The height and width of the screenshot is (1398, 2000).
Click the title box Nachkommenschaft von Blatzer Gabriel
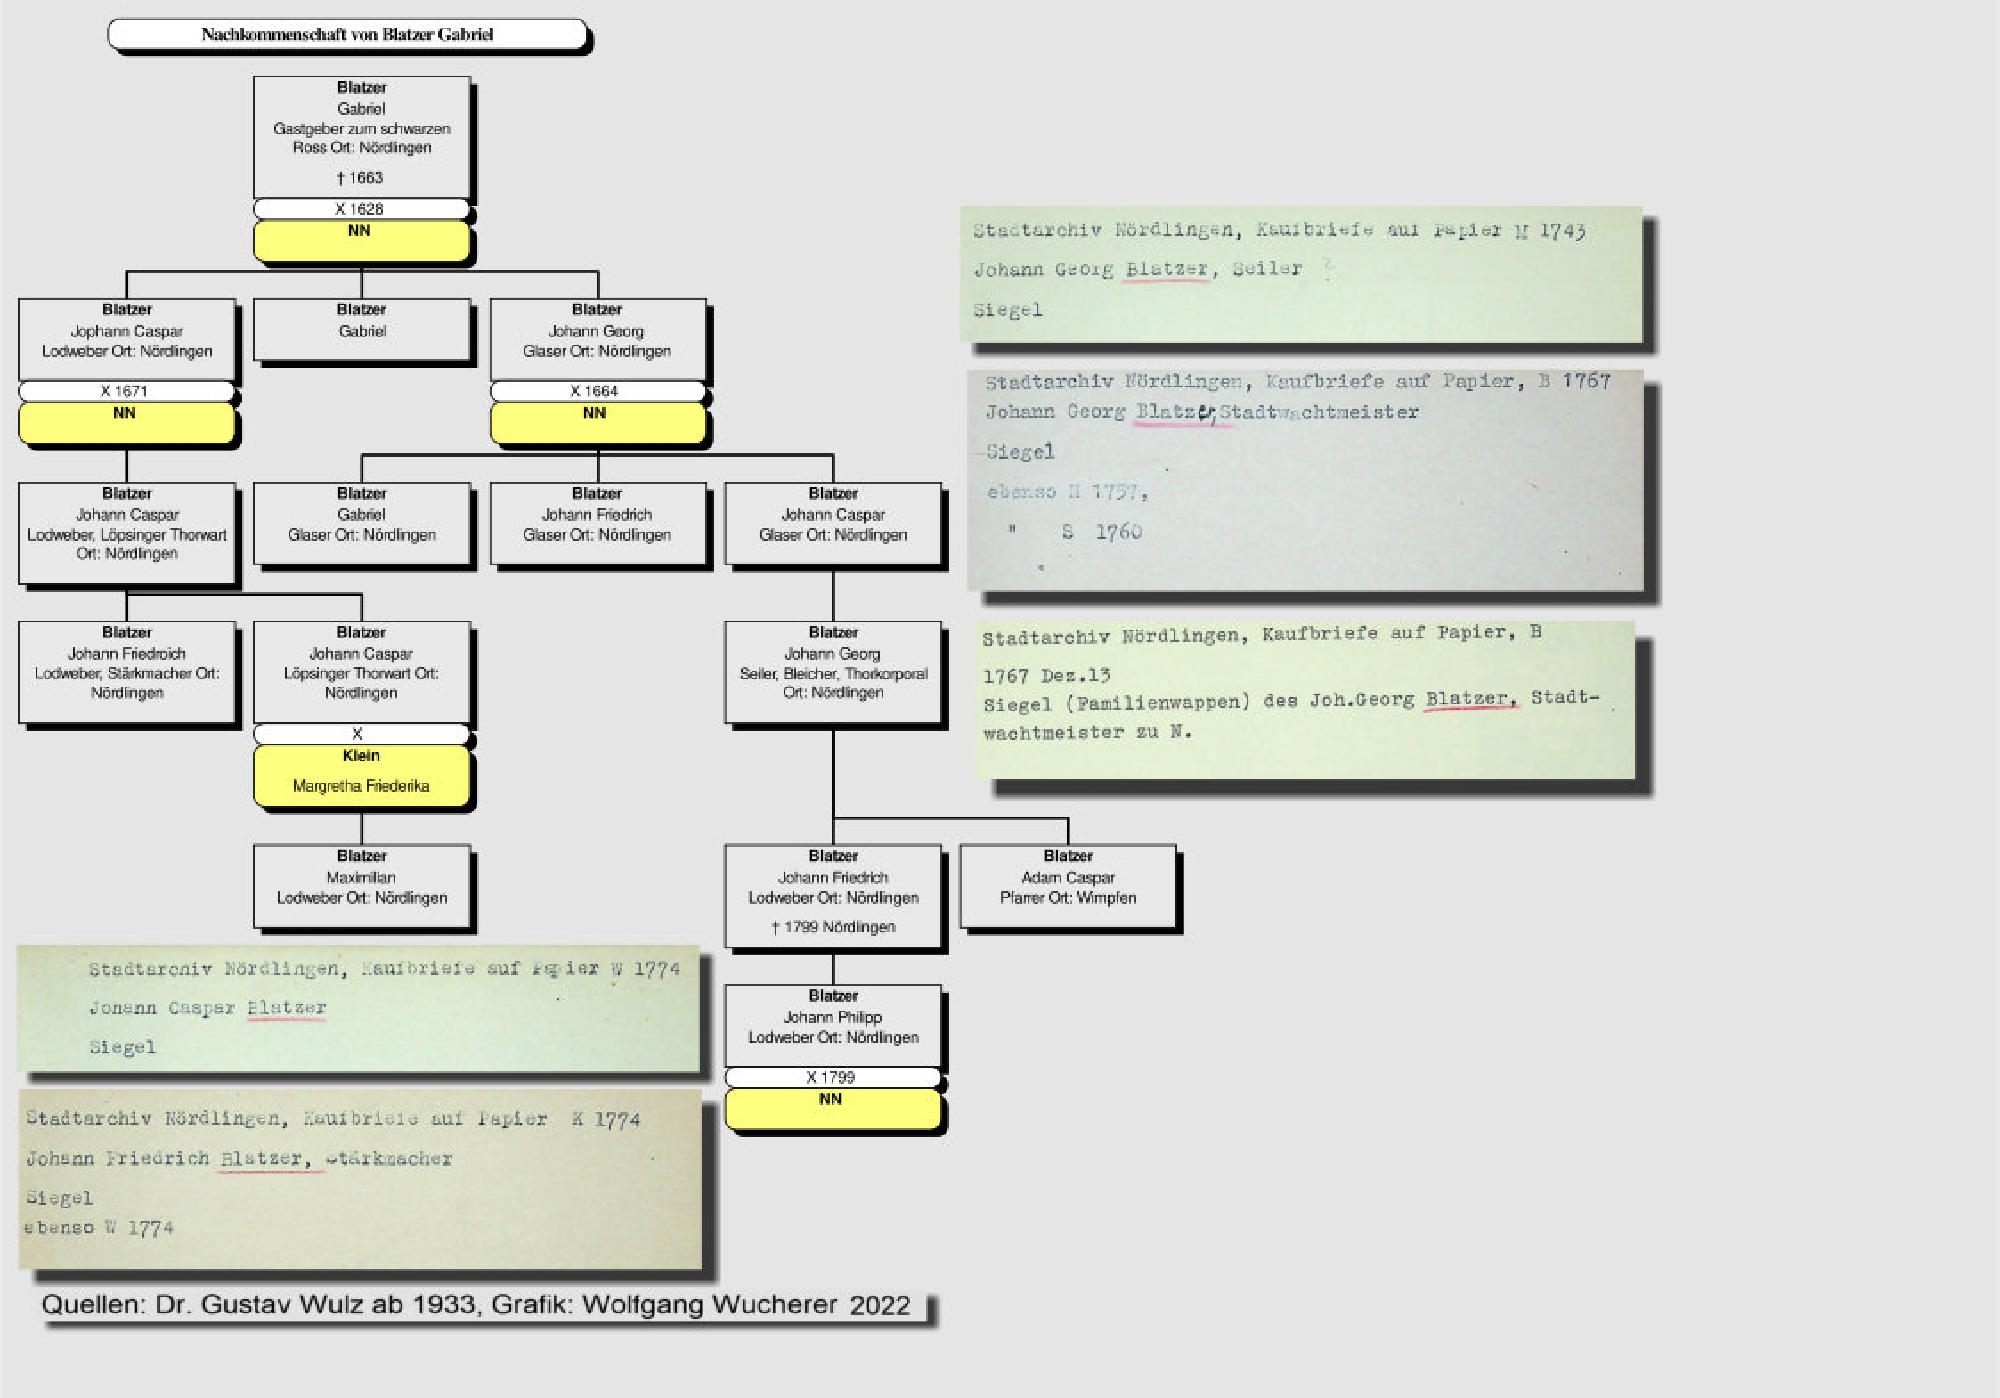[x=347, y=34]
